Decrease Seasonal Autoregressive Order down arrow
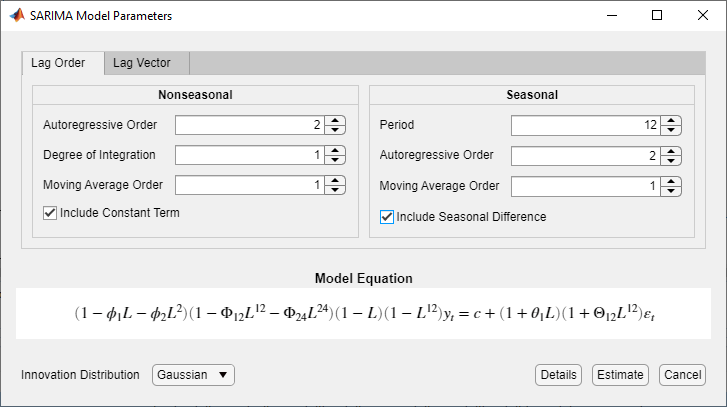 point(671,160)
